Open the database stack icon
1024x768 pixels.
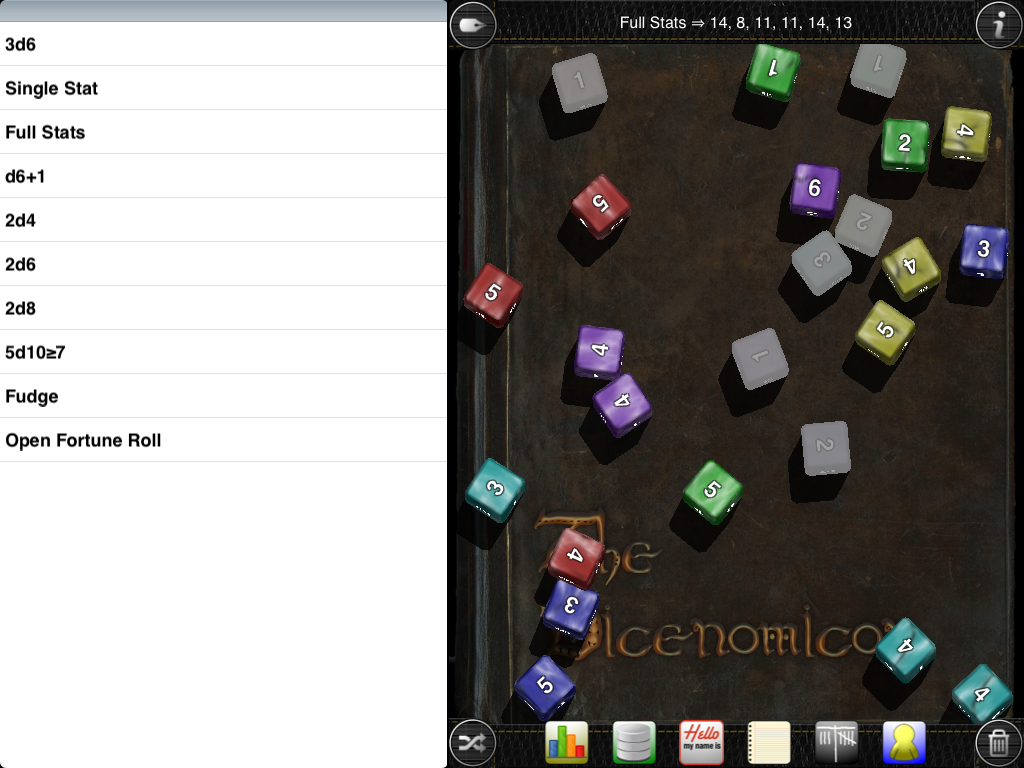[634, 743]
